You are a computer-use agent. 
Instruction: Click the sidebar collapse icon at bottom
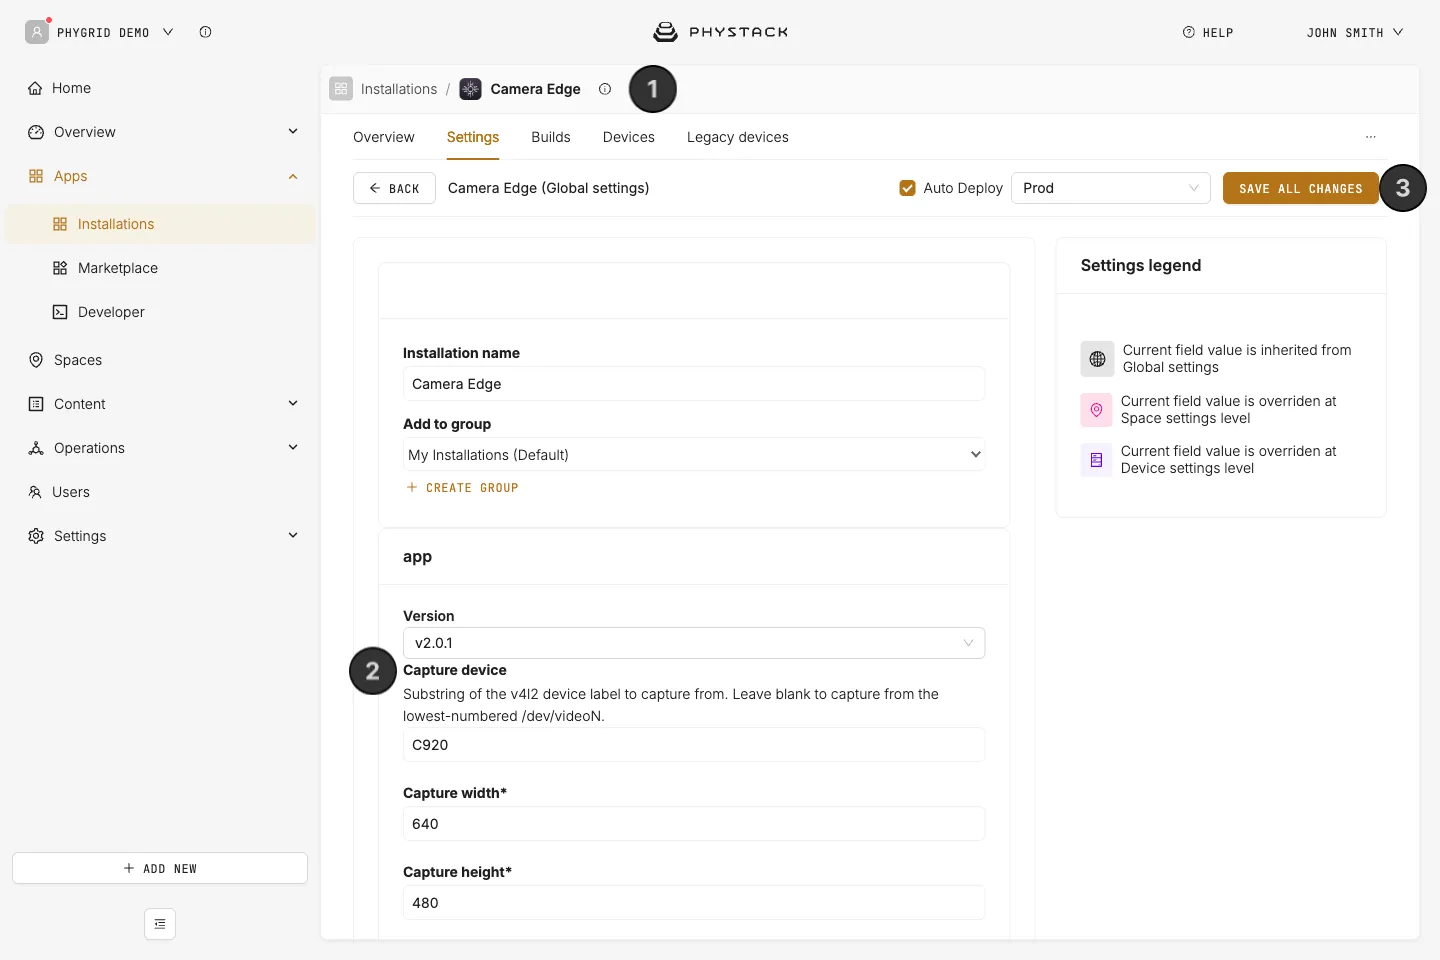click(160, 924)
